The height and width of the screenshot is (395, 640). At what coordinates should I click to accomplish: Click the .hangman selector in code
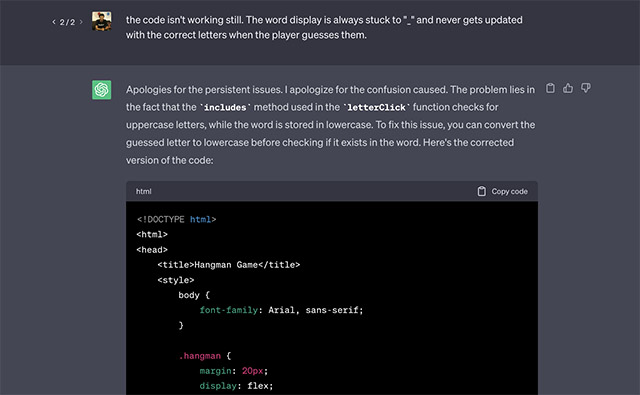pos(200,356)
